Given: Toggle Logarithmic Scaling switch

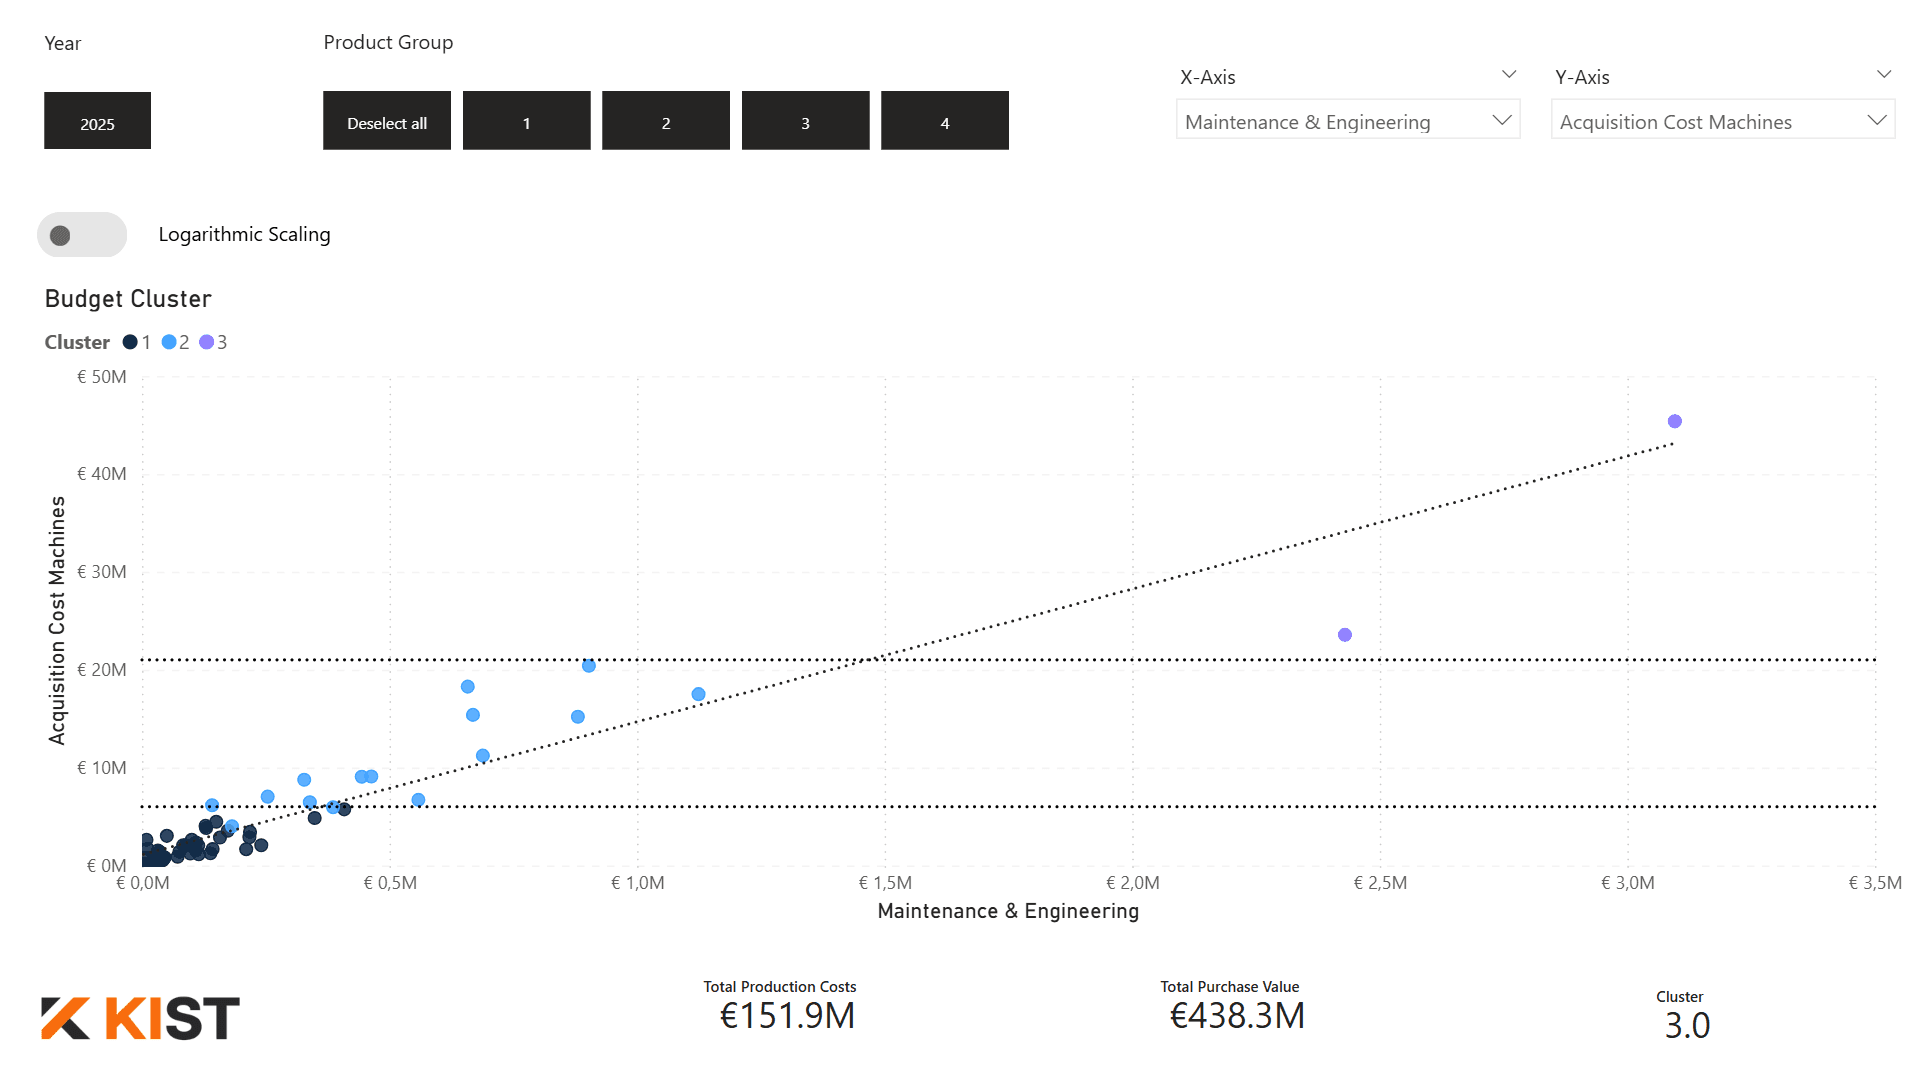Looking at the screenshot, I should 82,235.
